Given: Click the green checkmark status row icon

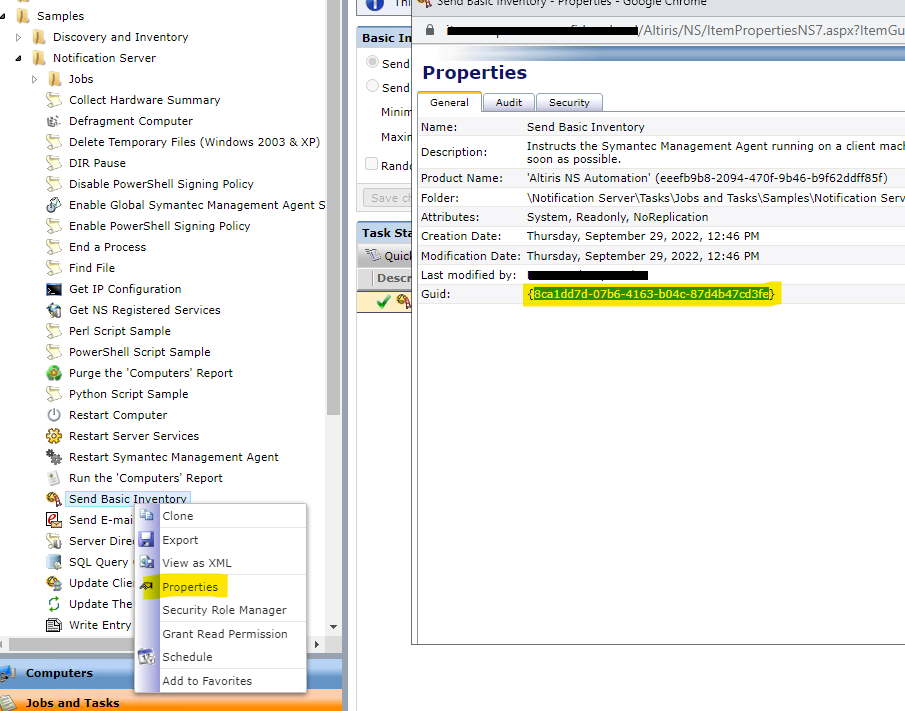Looking at the screenshot, I should pyautogui.click(x=383, y=302).
